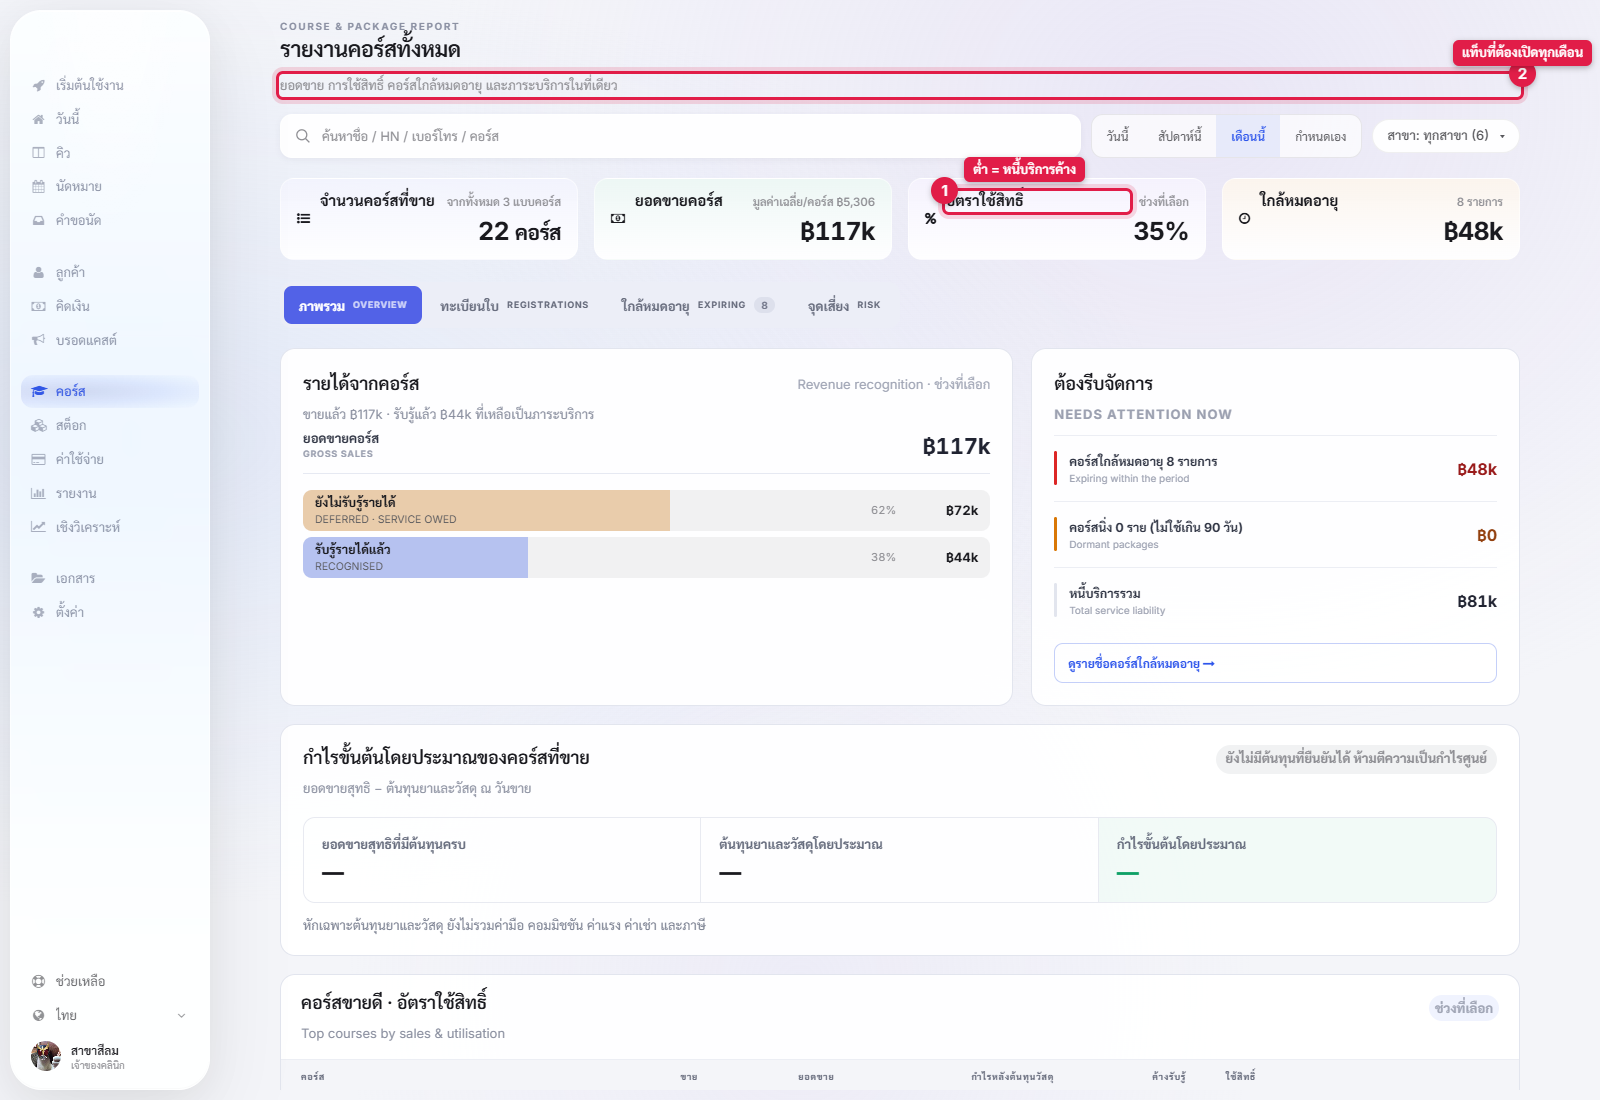Screen dimensions: 1600x1100
Task: Open the คิว queue sidebar icon
Action: pos(38,153)
